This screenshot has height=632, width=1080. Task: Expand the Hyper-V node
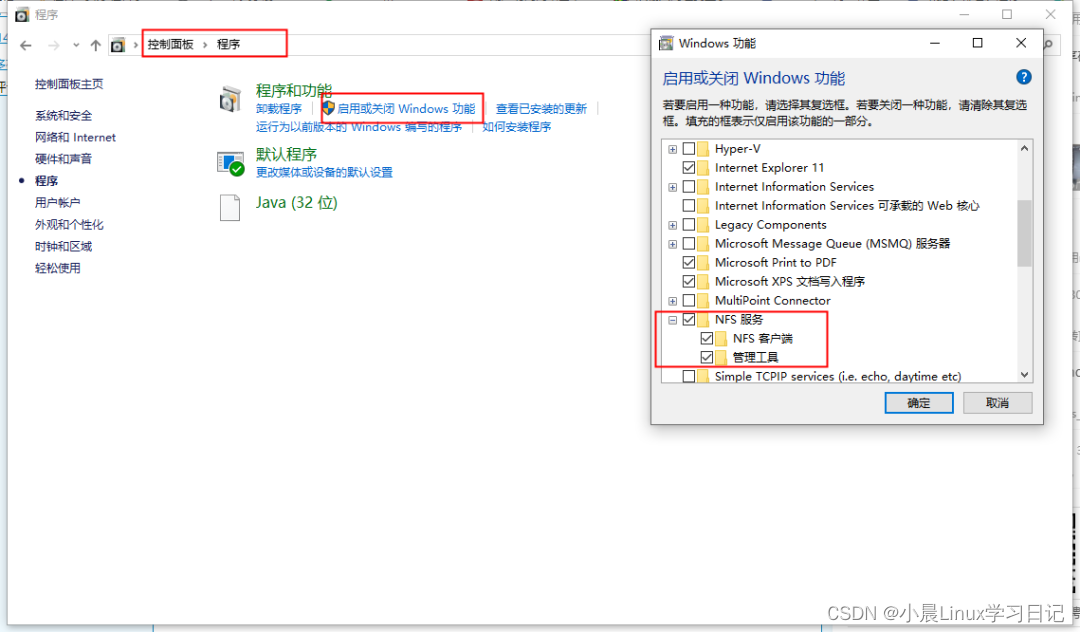pyautogui.click(x=673, y=149)
